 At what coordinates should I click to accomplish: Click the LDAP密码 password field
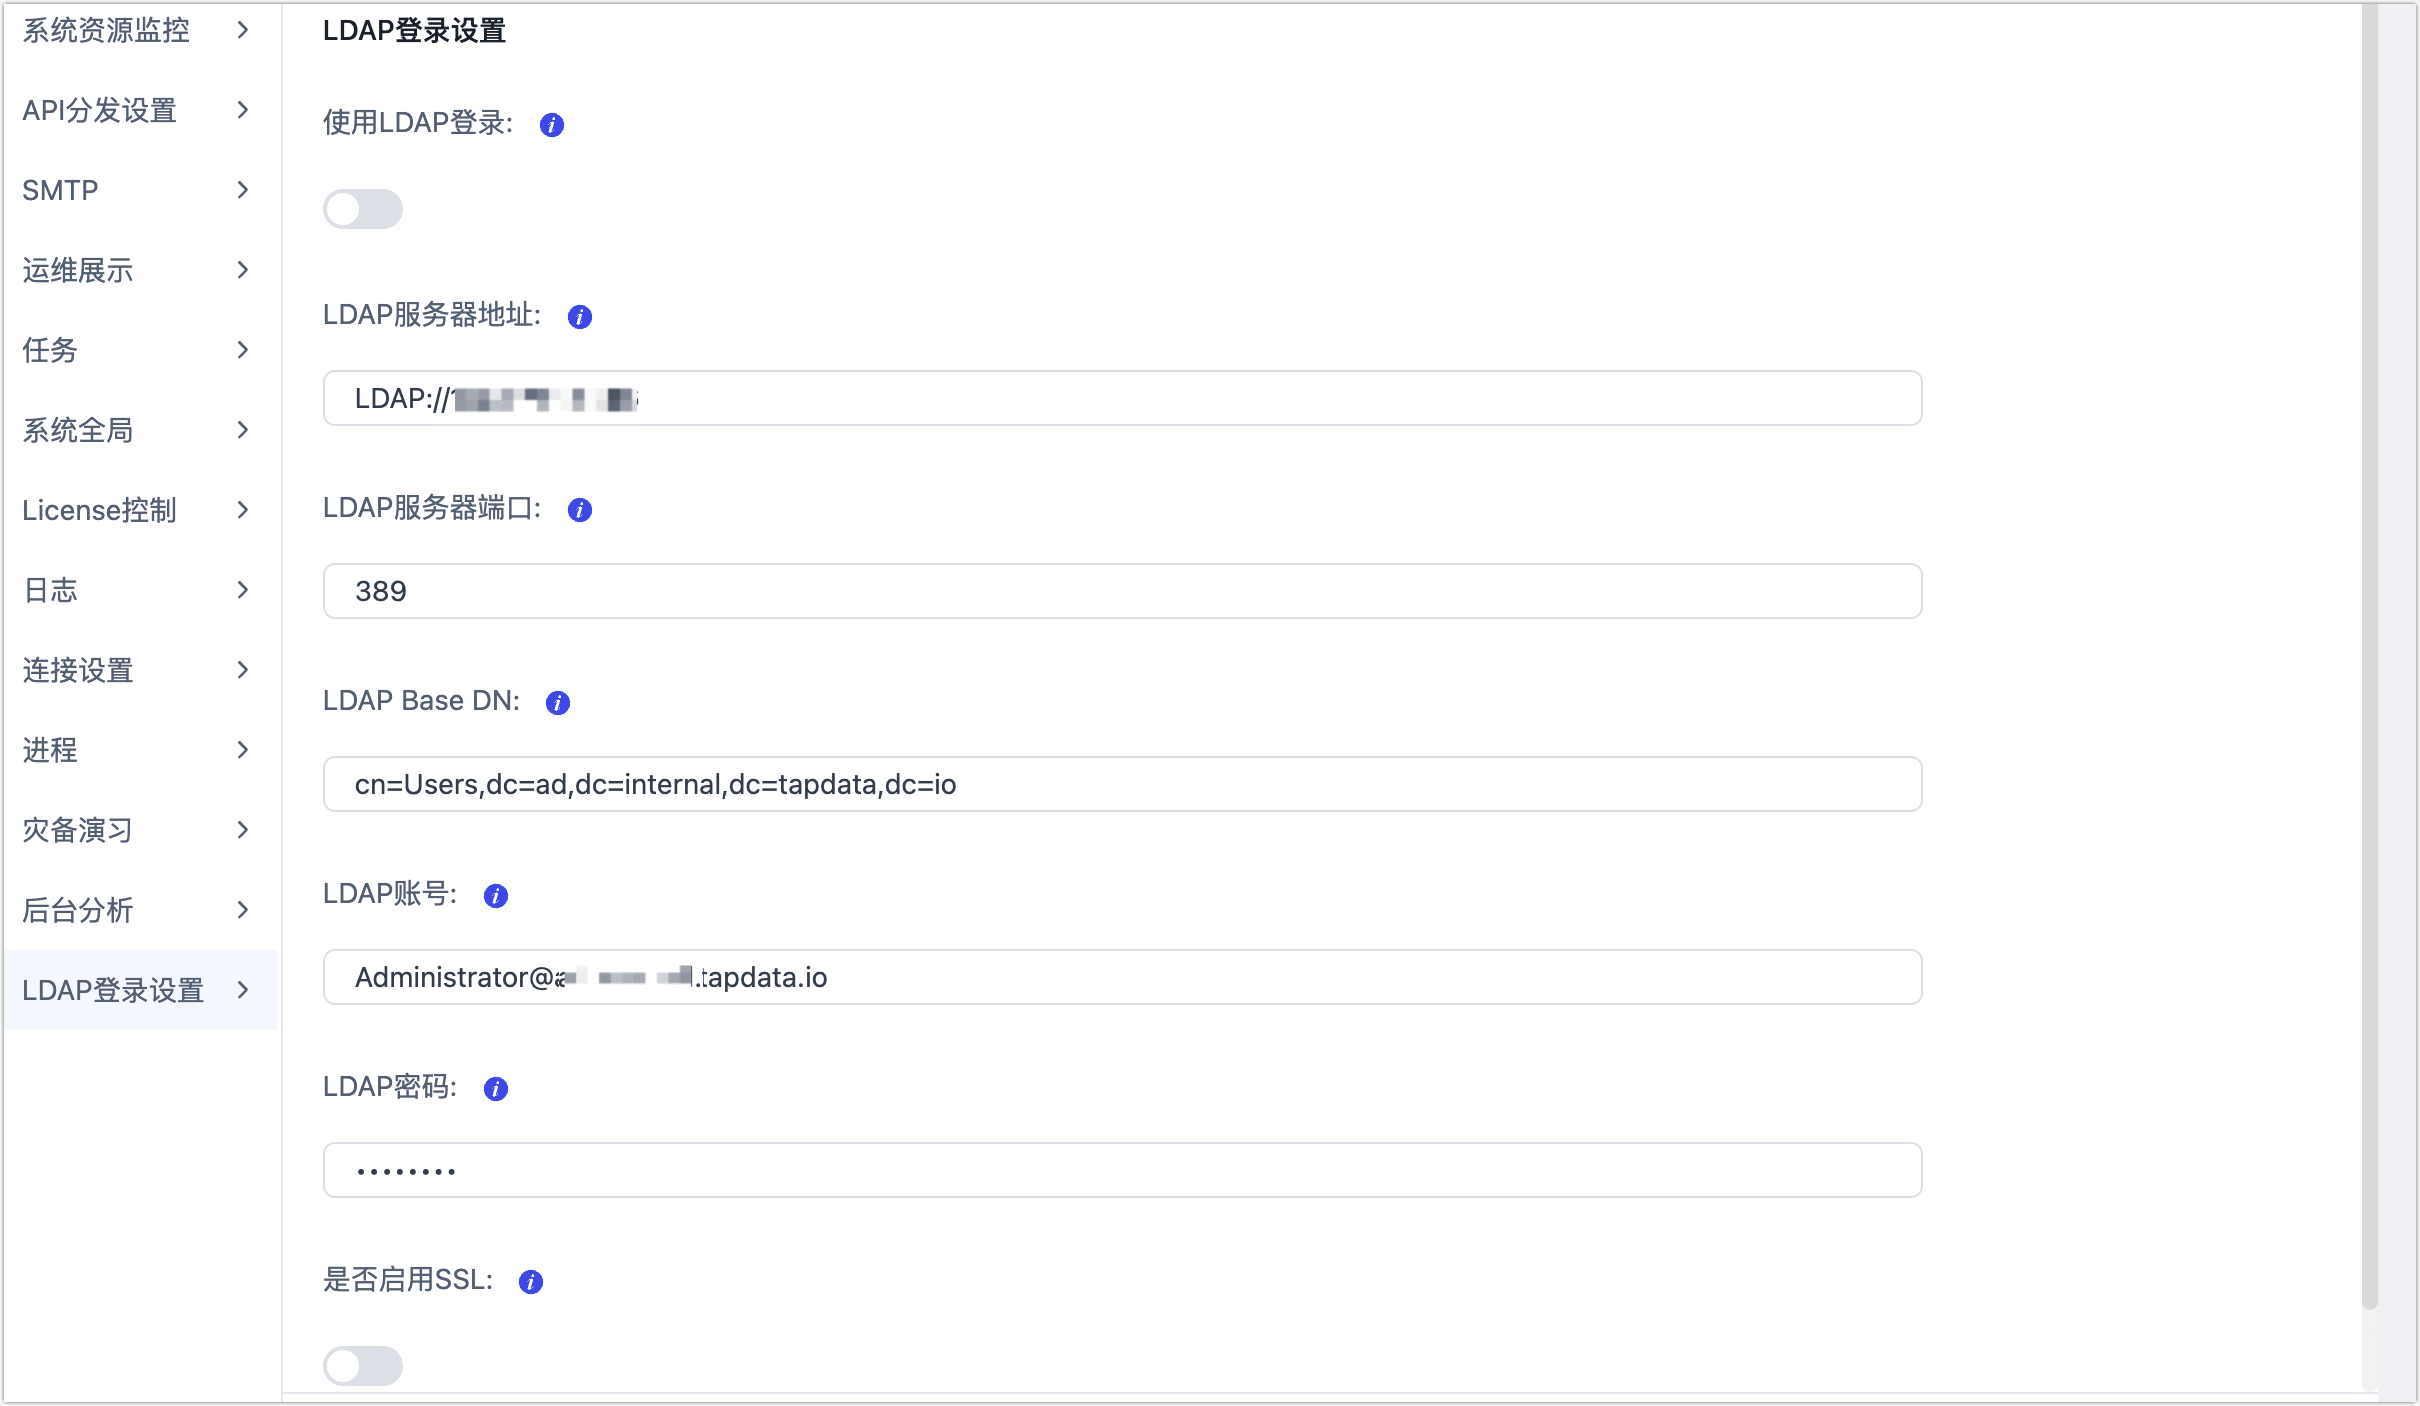coord(1121,1170)
